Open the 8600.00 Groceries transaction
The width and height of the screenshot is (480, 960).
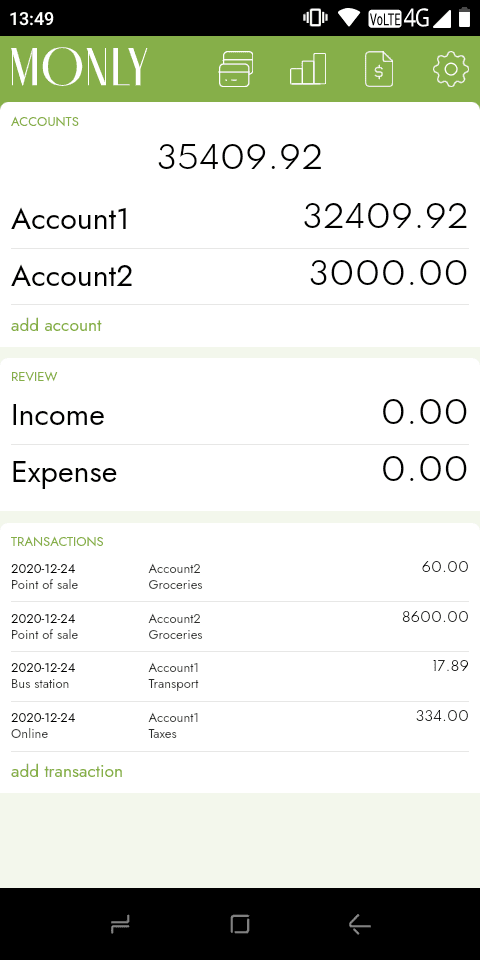tap(240, 626)
